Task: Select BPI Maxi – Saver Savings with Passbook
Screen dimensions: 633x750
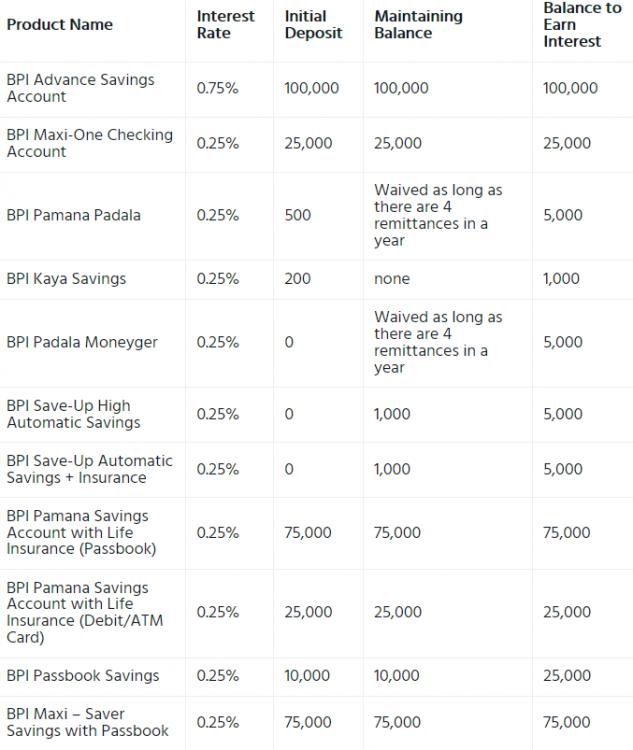Action: pyautogui.click(x=88, y=722)
